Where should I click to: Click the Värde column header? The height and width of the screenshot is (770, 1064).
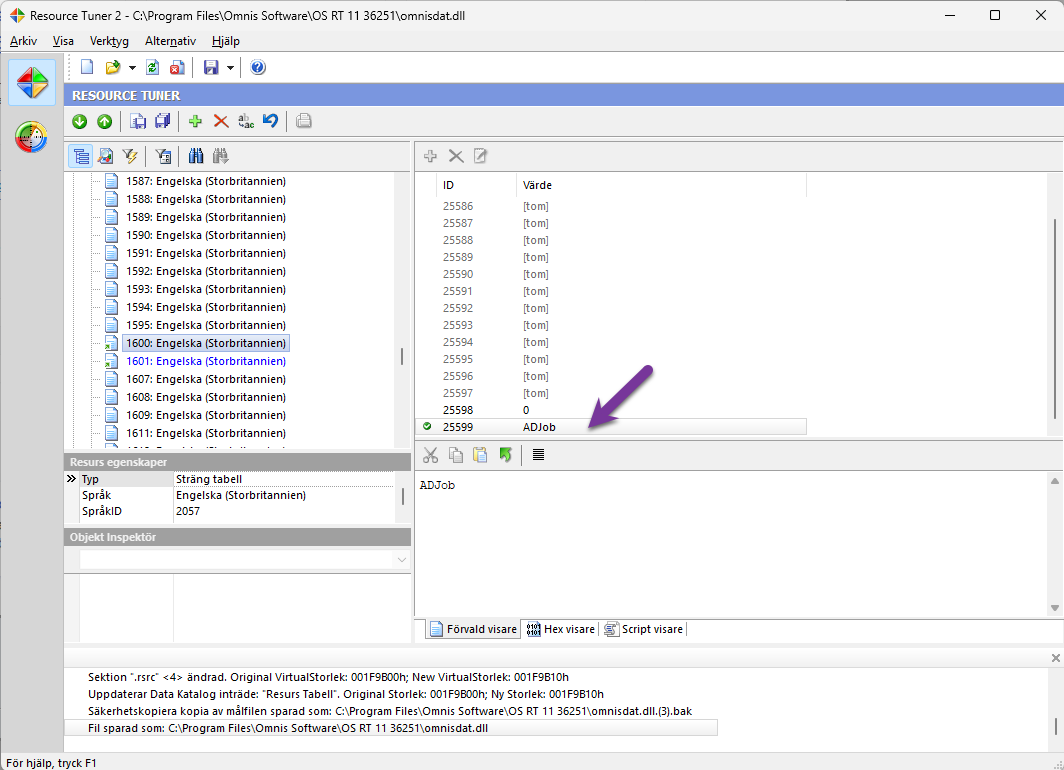pos(662,185)
